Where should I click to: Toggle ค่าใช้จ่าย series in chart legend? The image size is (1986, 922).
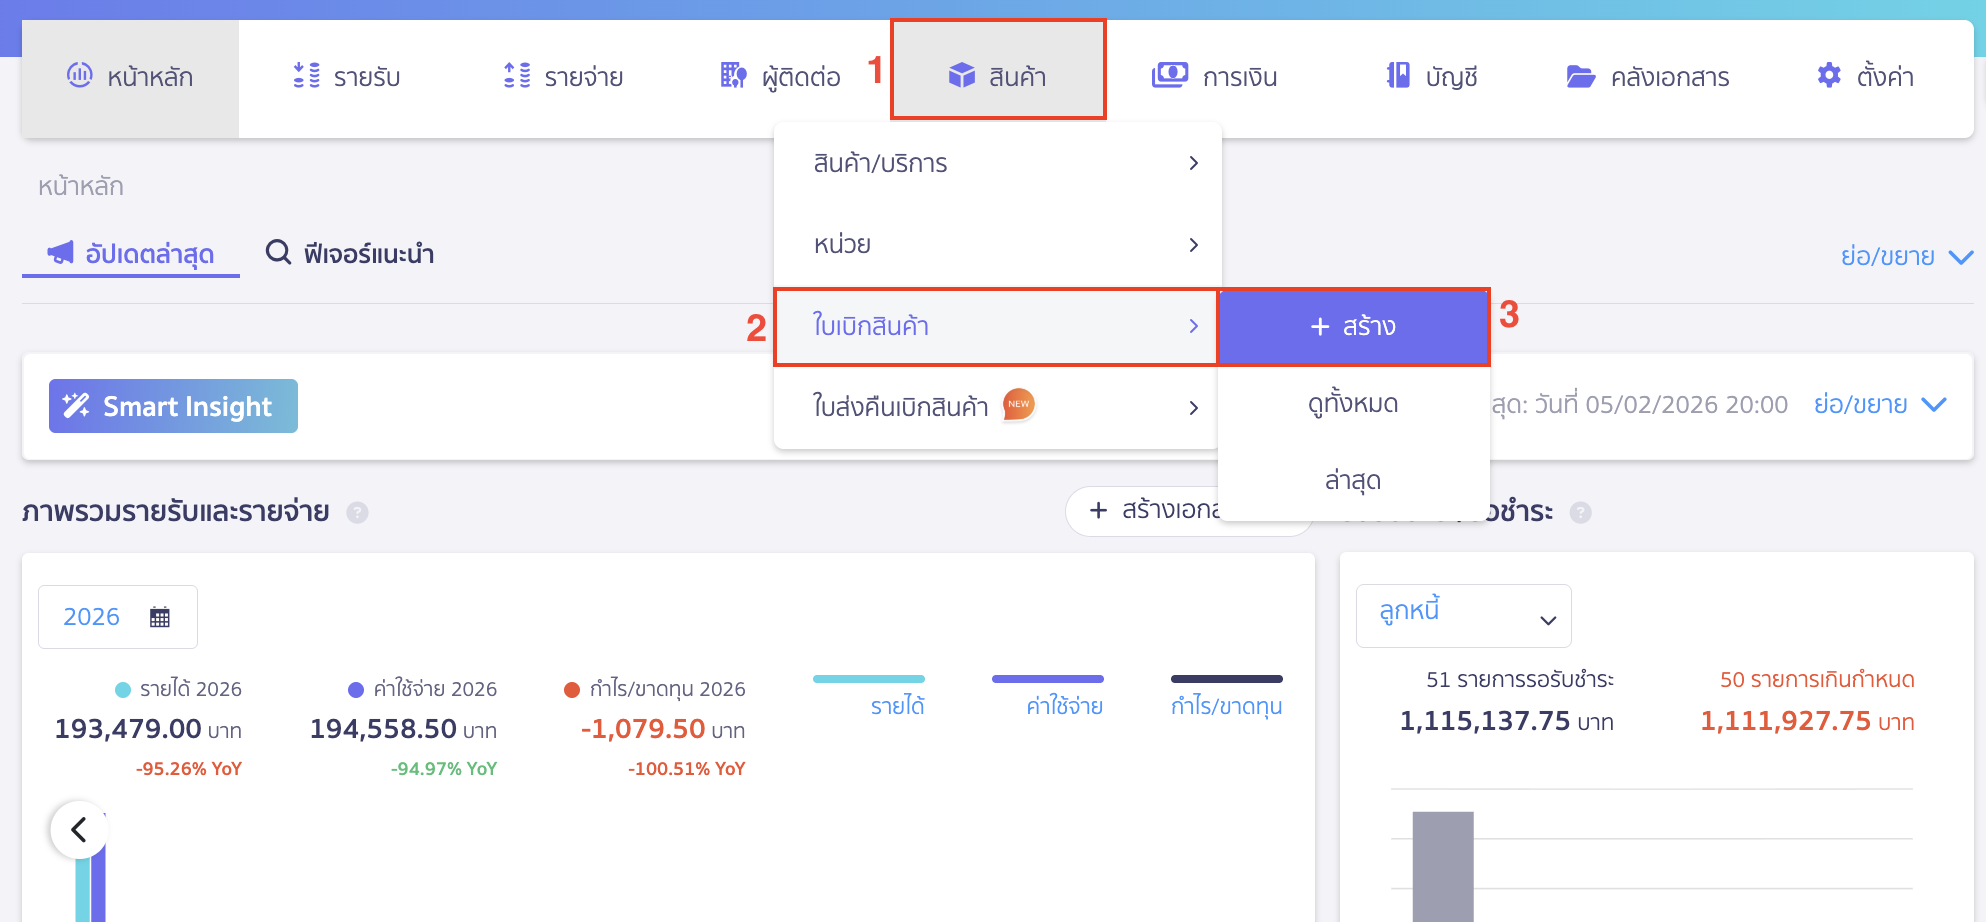tap(1064, 706)
